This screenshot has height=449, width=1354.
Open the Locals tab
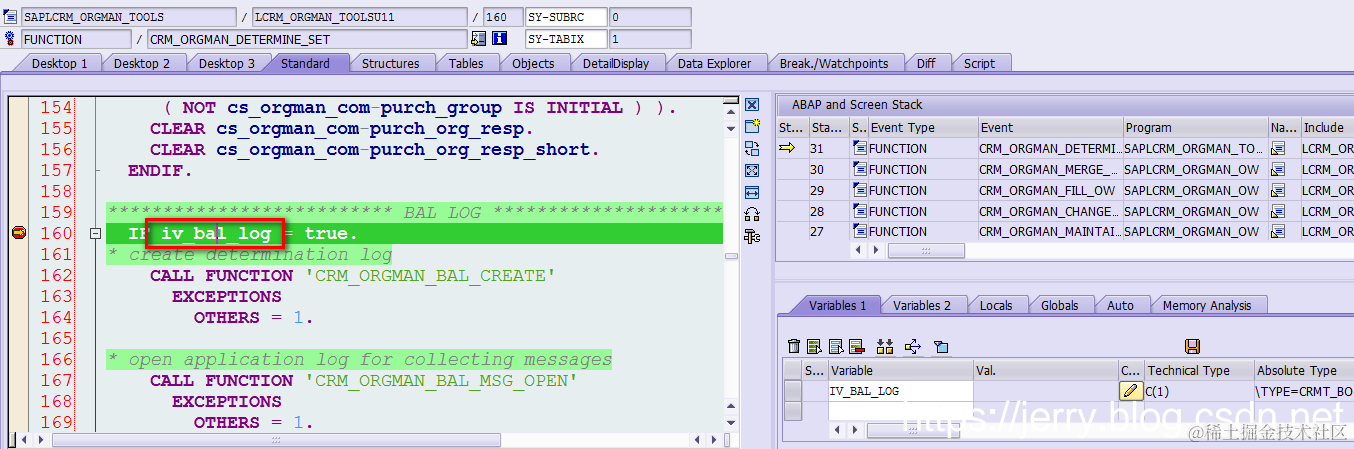click(x=995, y=305)
